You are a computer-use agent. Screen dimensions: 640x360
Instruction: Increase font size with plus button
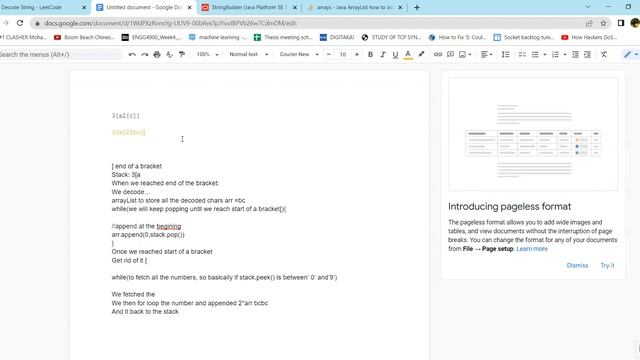(357, 54)
